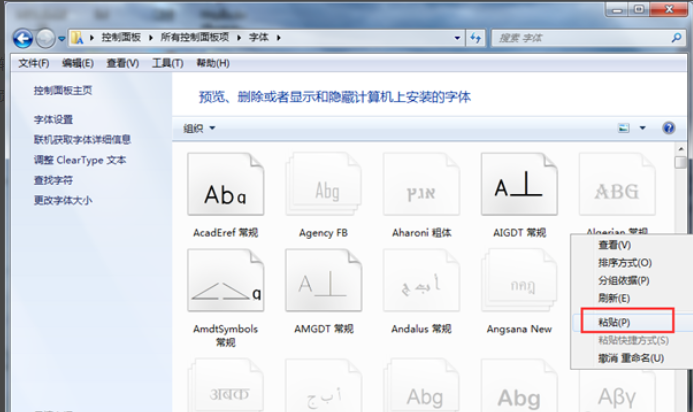Open the 工具(T) menu
The height and width of the screenshot is (412, 693).
pyautogui.click(x=167, y=63)
